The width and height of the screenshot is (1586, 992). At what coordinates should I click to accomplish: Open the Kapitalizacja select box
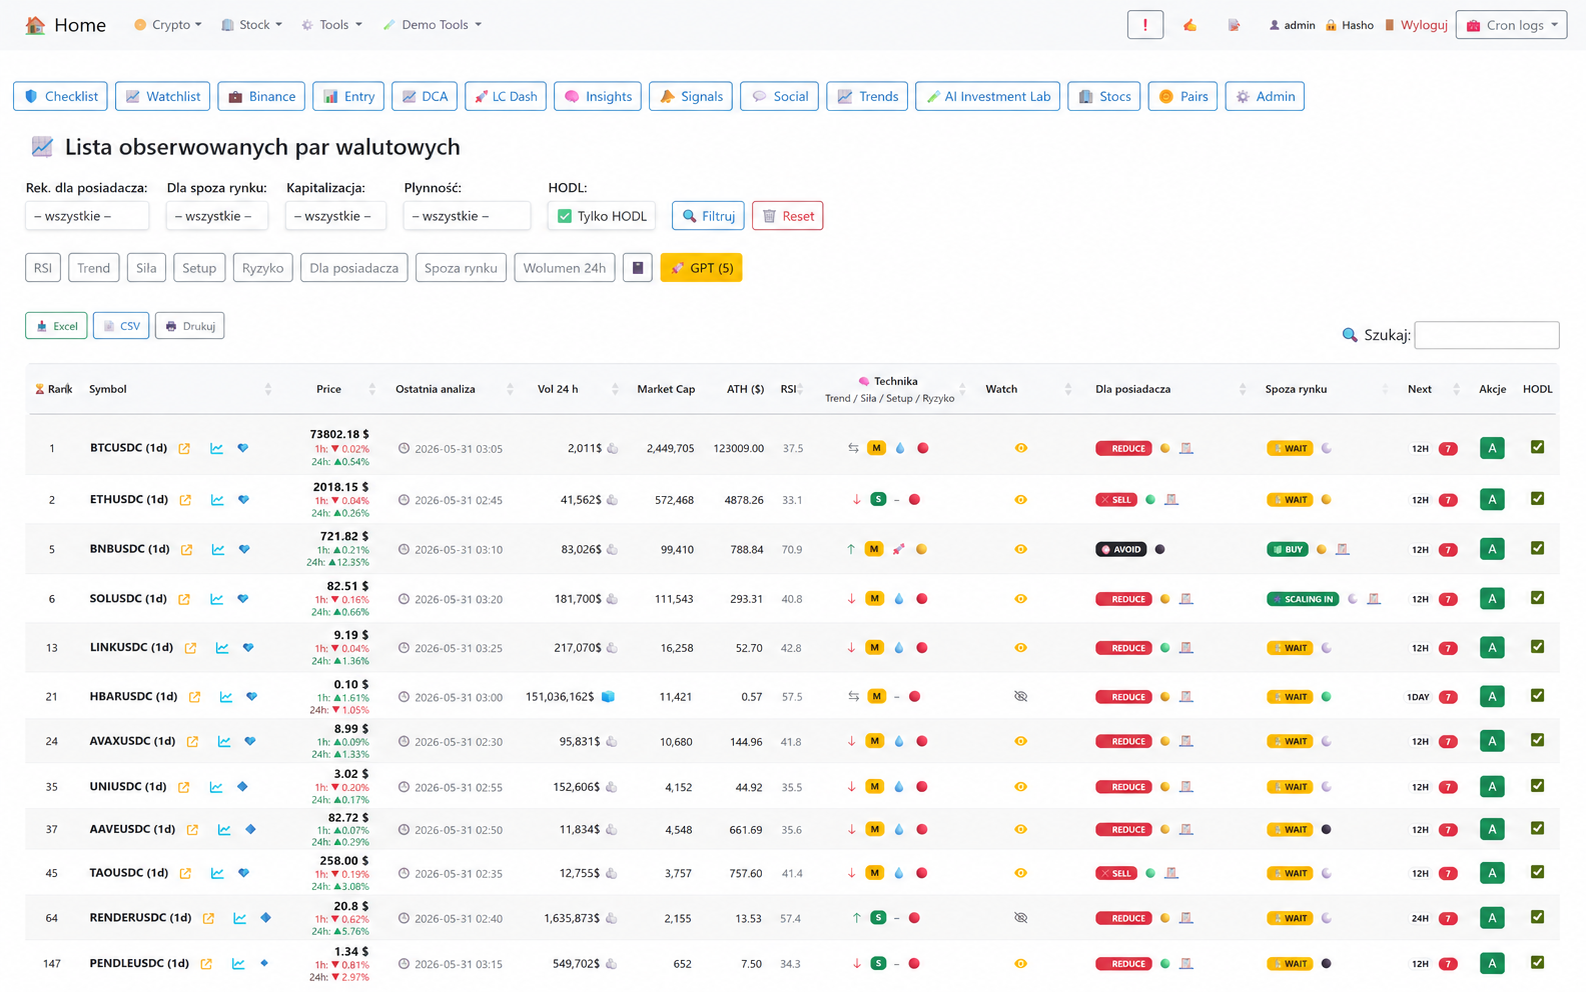coord(335,216)
